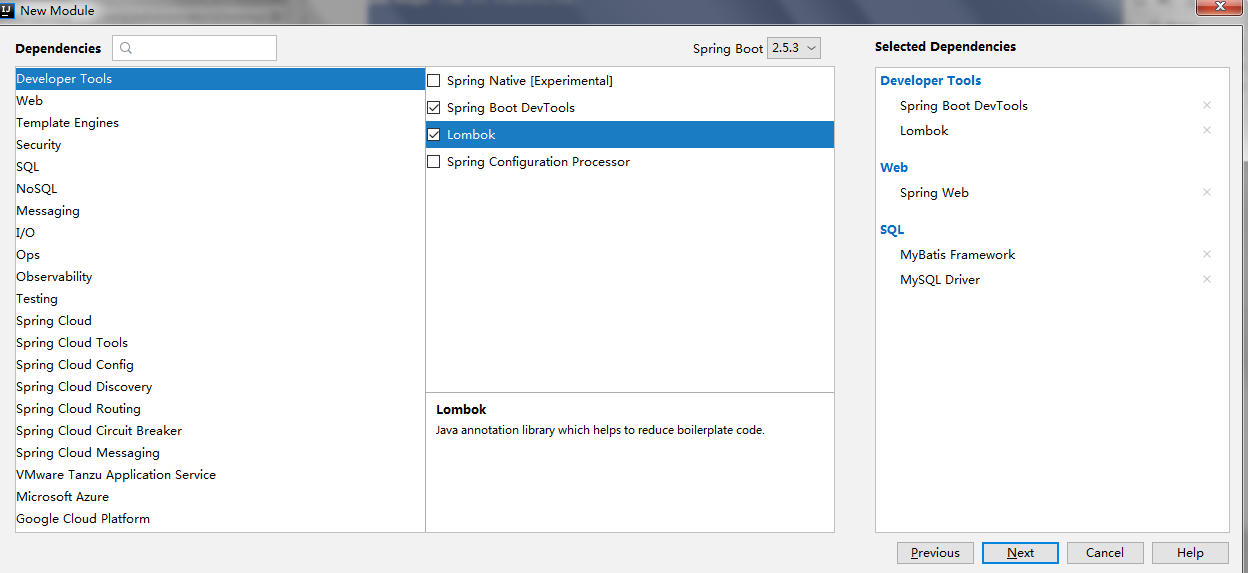Click Spring Boot DevTools in Selected Dependencies
Image resolution: width=1248 pixels, height=573 pixels.
tap(964, 105)
